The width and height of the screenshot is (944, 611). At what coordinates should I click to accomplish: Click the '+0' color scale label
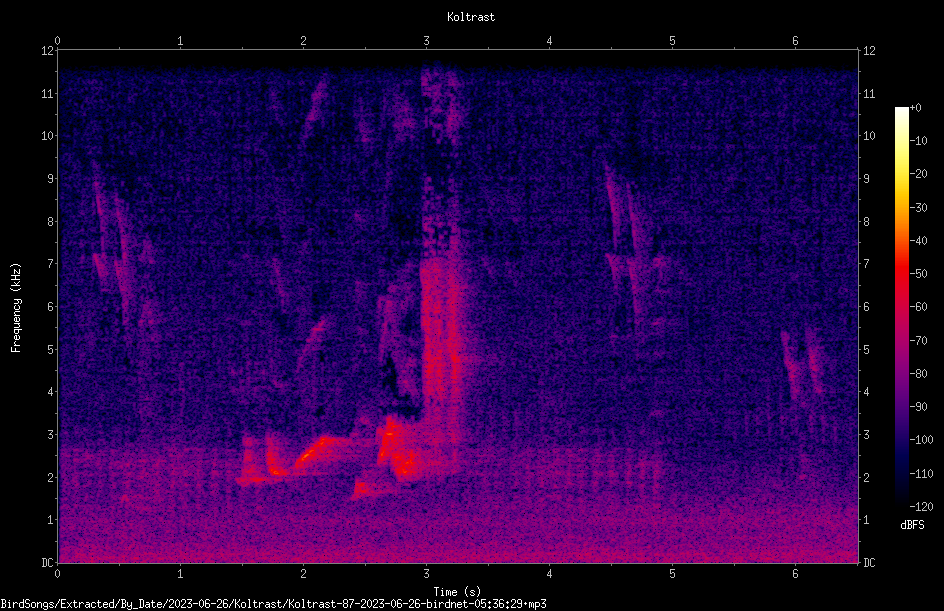pos(915,108)
